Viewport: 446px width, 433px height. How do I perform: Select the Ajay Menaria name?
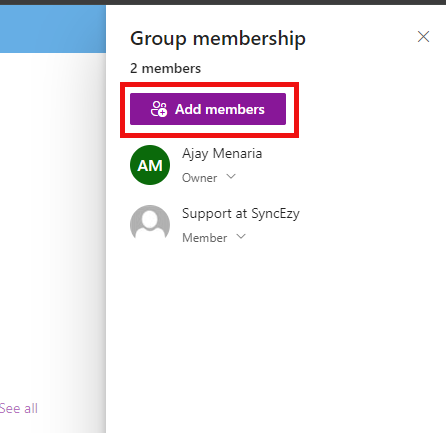(222, 154)
